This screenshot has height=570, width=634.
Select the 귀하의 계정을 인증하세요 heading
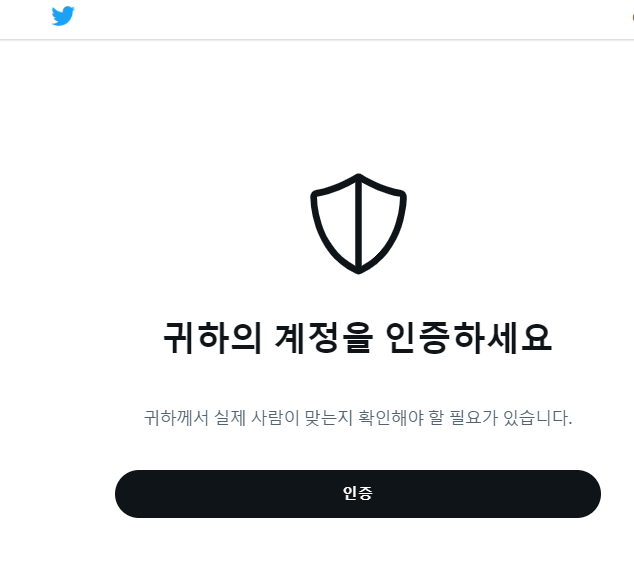(358, 338)
